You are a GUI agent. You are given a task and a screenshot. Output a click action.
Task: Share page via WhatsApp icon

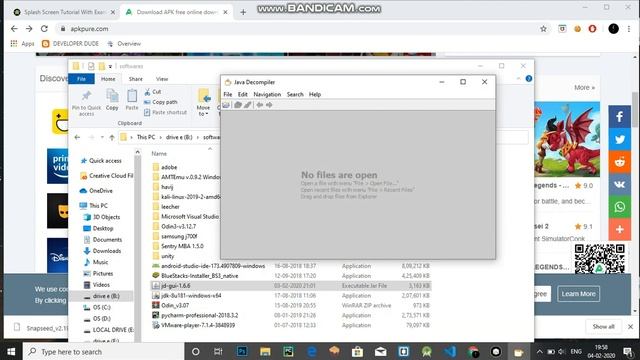pyautogui.click(x=620, y=207)
